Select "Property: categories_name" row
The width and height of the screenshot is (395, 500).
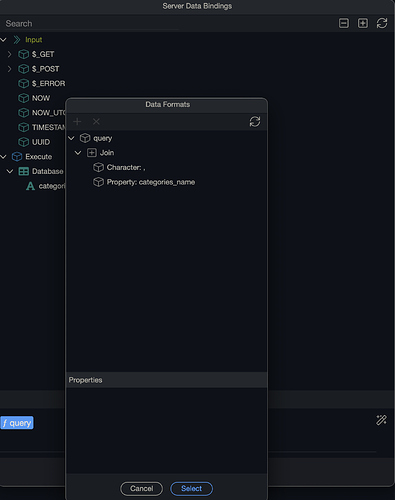point(151,182)
